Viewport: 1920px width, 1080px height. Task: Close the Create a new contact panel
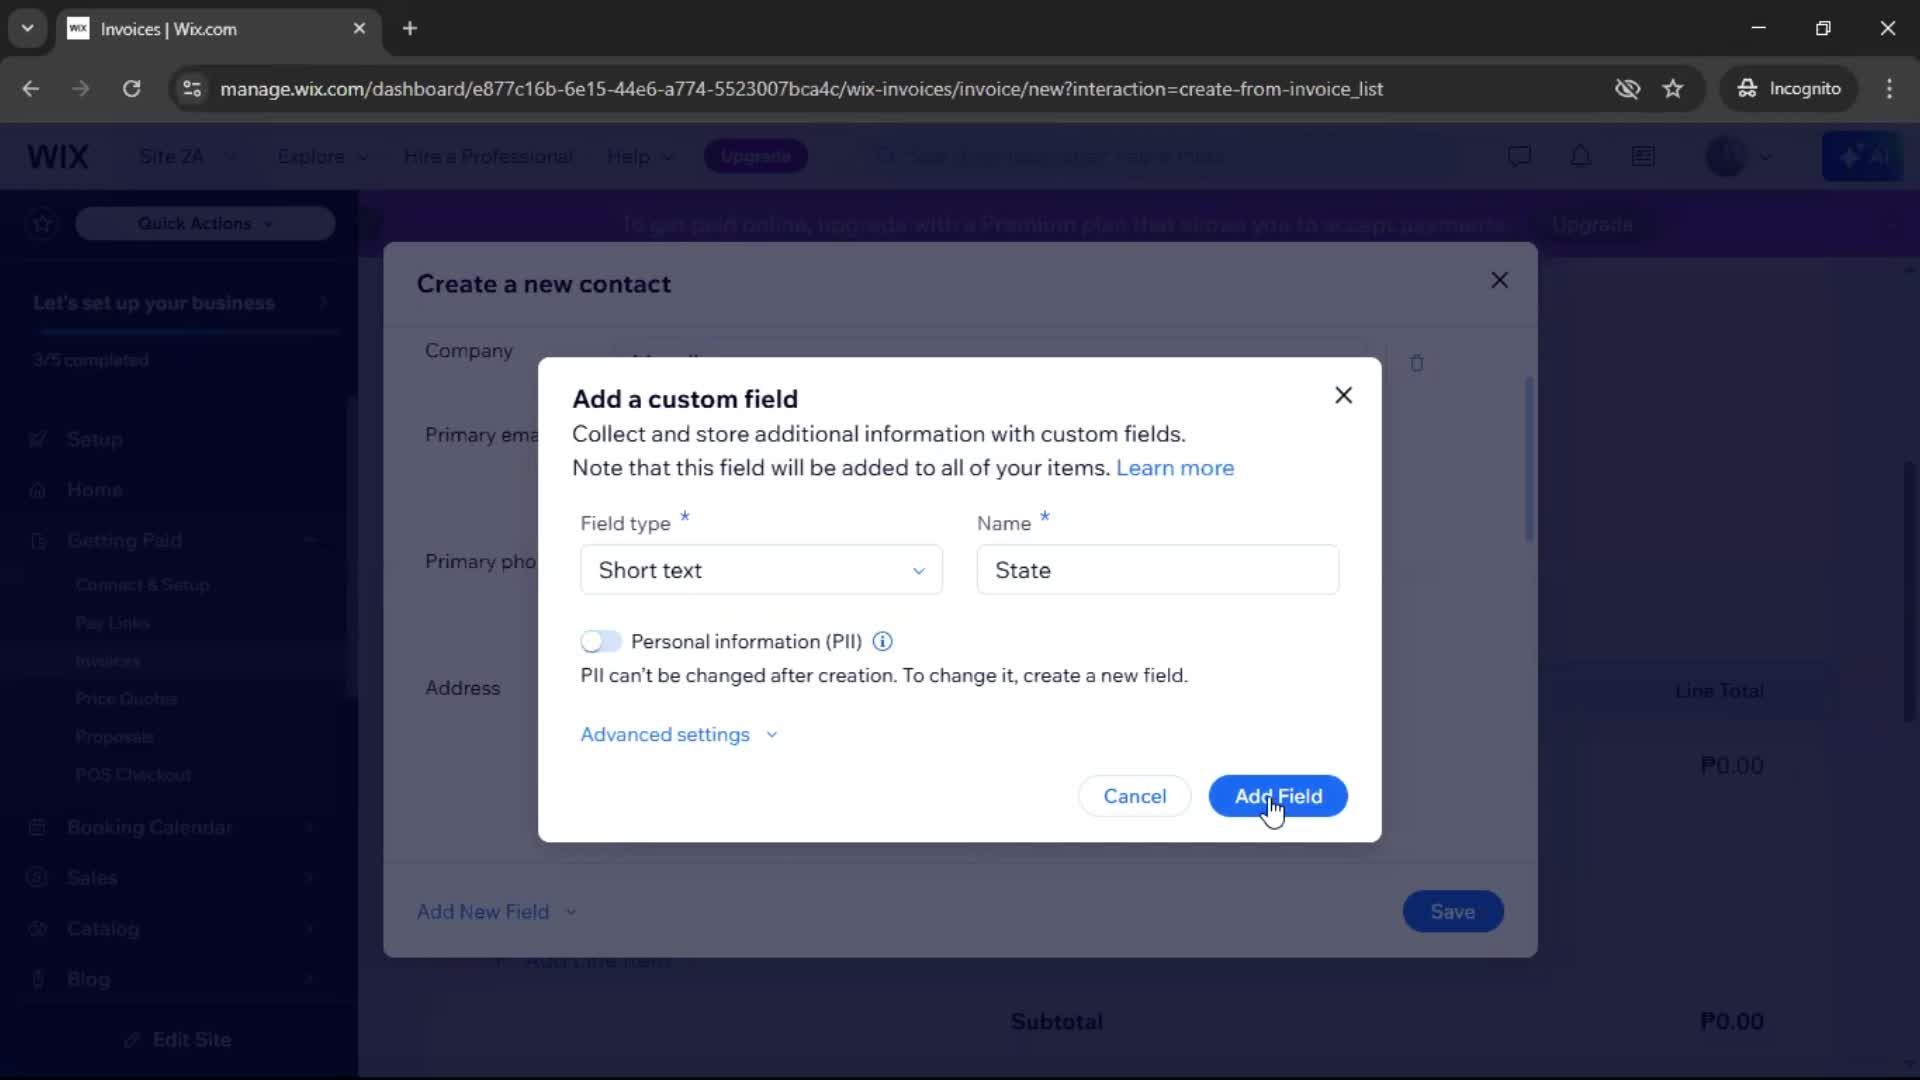(x=1499, y=280)
